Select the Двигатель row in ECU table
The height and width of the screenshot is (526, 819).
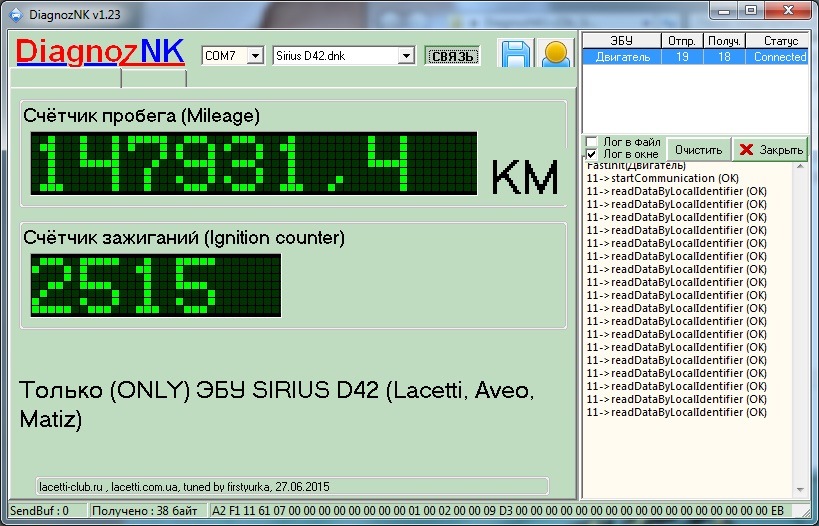coord(696,57)
